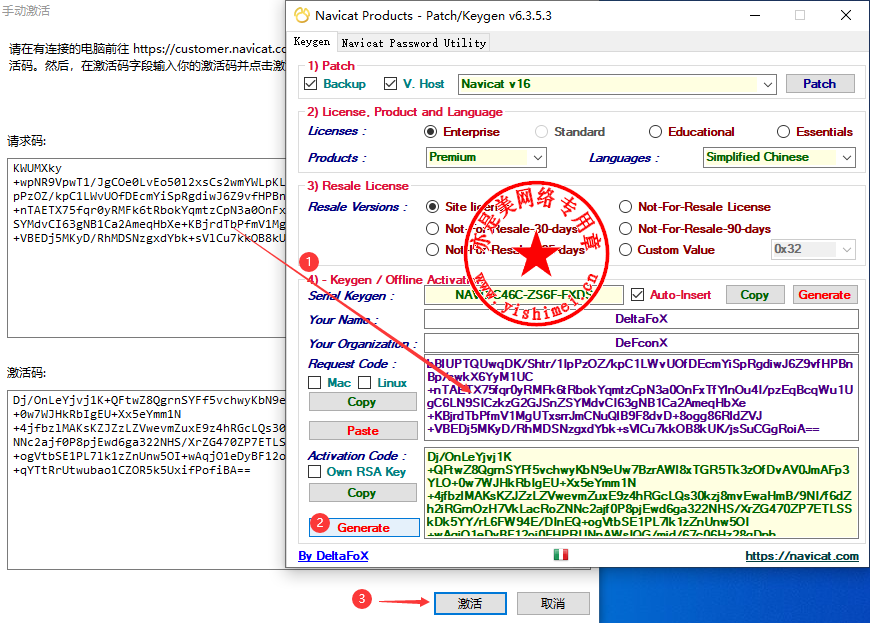Click Copy under Request Code

362,402
